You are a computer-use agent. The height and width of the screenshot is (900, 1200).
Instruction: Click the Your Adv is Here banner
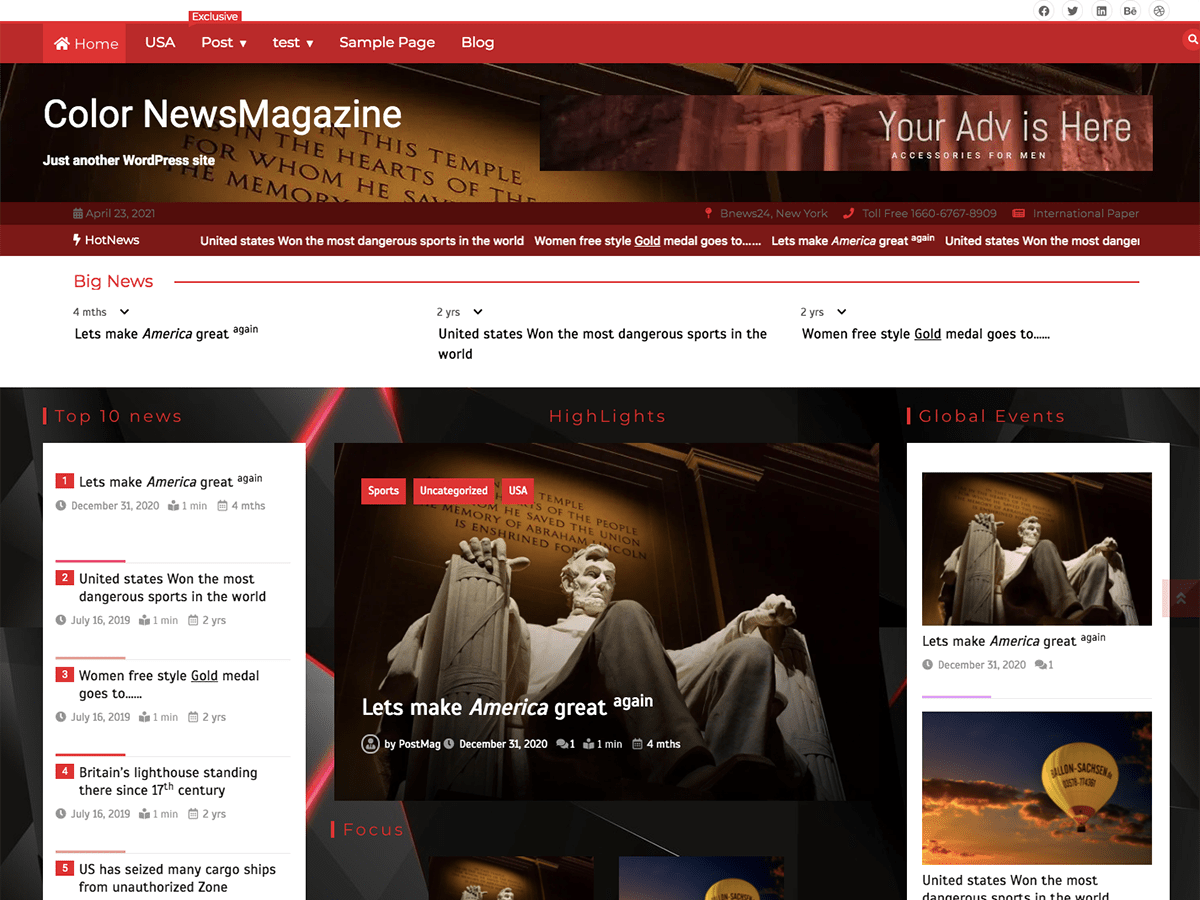coord(846,133)
